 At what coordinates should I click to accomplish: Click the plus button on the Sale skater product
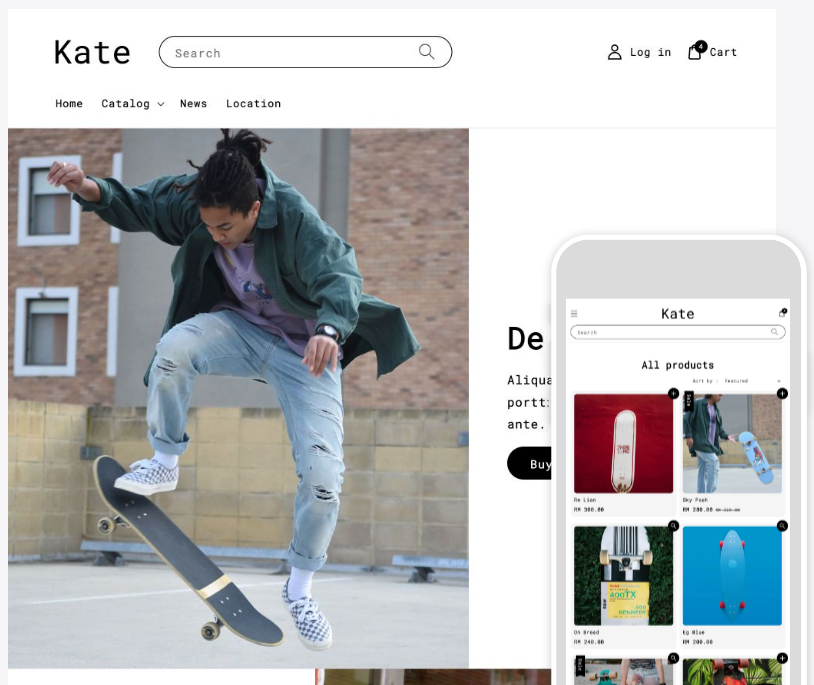click(782, 393)
